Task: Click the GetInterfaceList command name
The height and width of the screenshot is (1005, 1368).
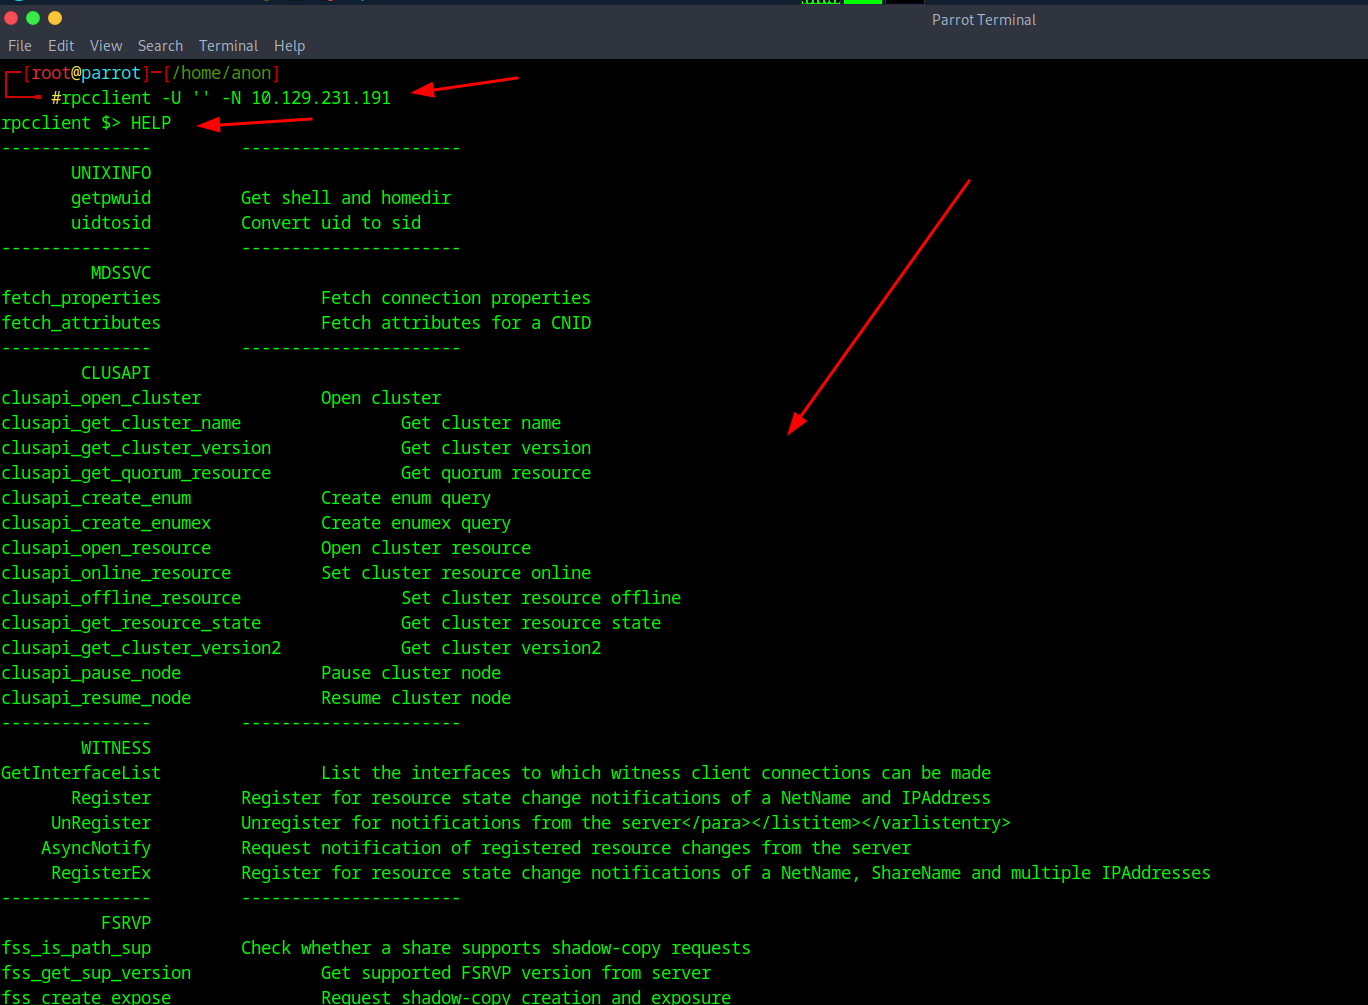Action: pyautogui.click(x=81, y=773)
